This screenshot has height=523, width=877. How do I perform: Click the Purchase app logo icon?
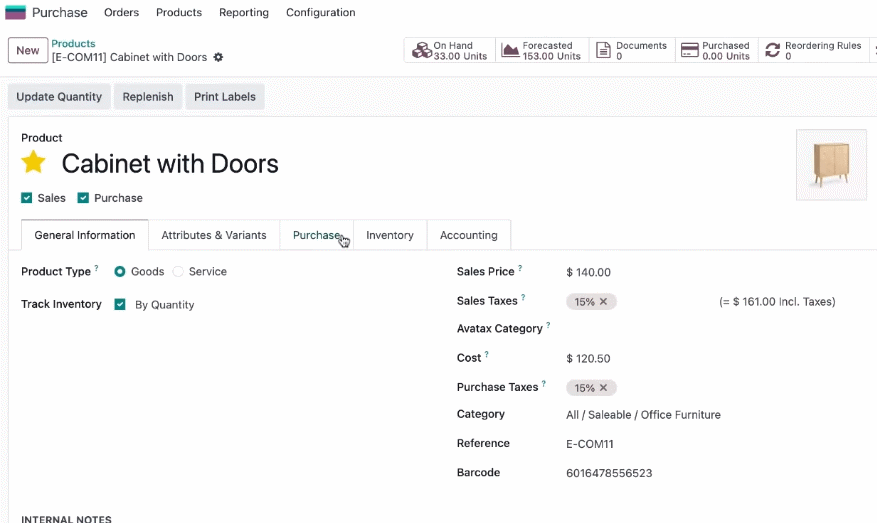coord(15,12)
